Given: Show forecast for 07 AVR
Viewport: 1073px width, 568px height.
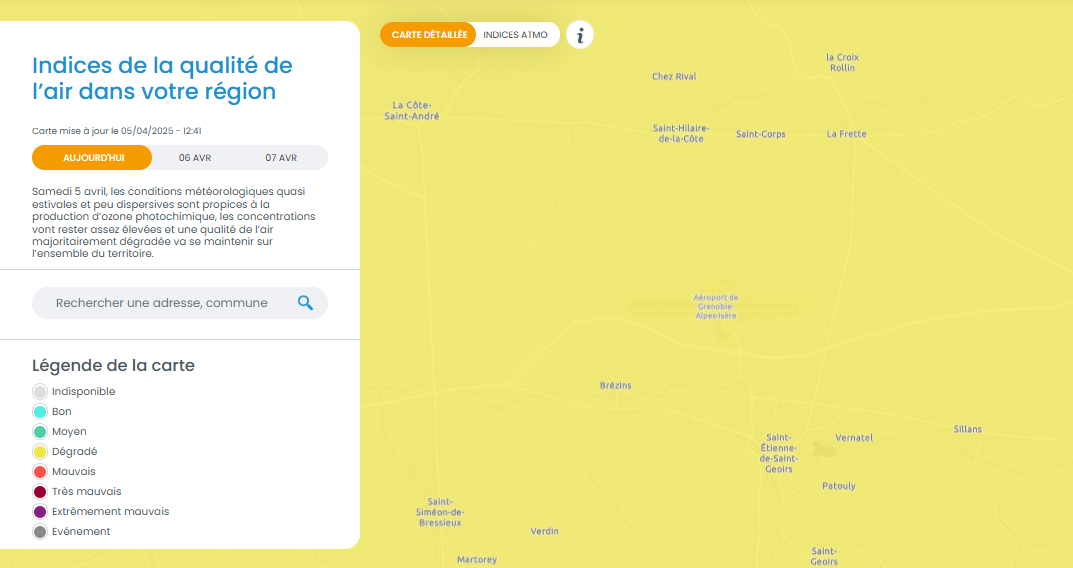Looking at the screenshot, I should point(281,158).
